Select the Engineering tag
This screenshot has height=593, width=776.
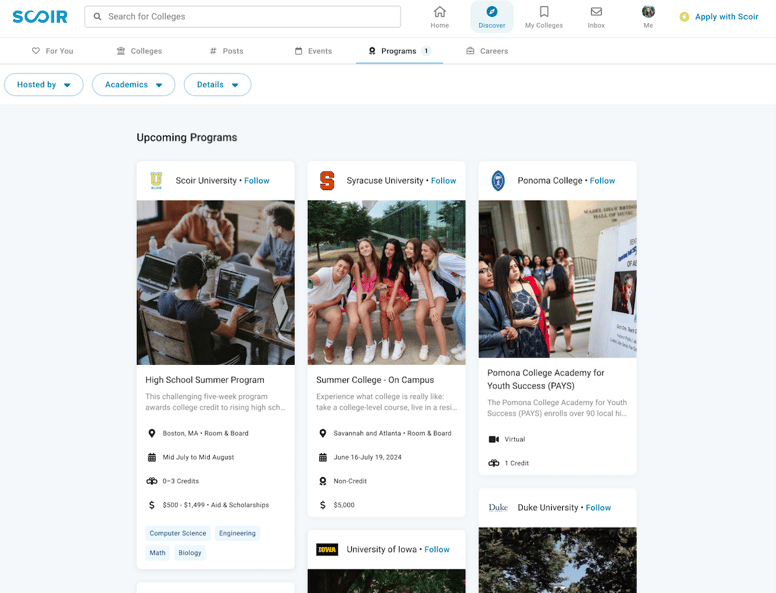coord(238,533)
